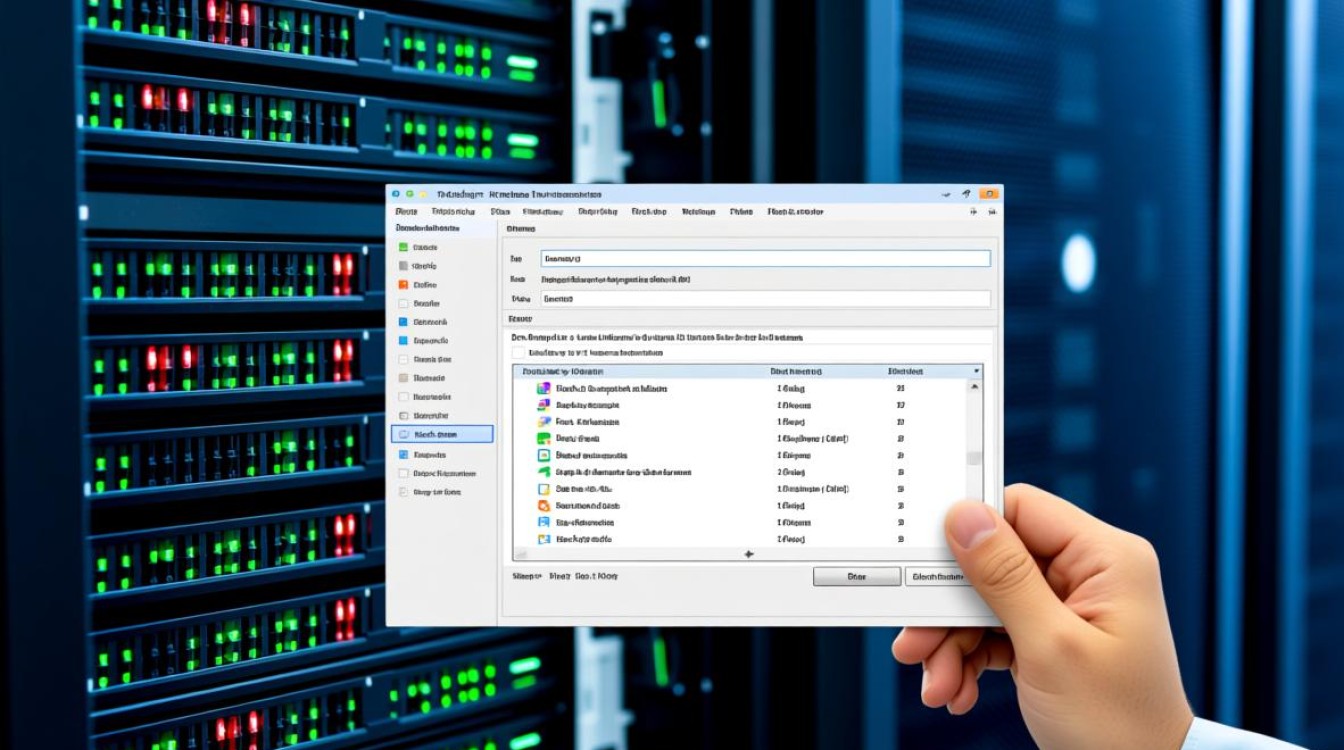Click the orange icon in the eighth list row
The height and width of the screenshot is (750, 1344).
(x=544, y=506)
